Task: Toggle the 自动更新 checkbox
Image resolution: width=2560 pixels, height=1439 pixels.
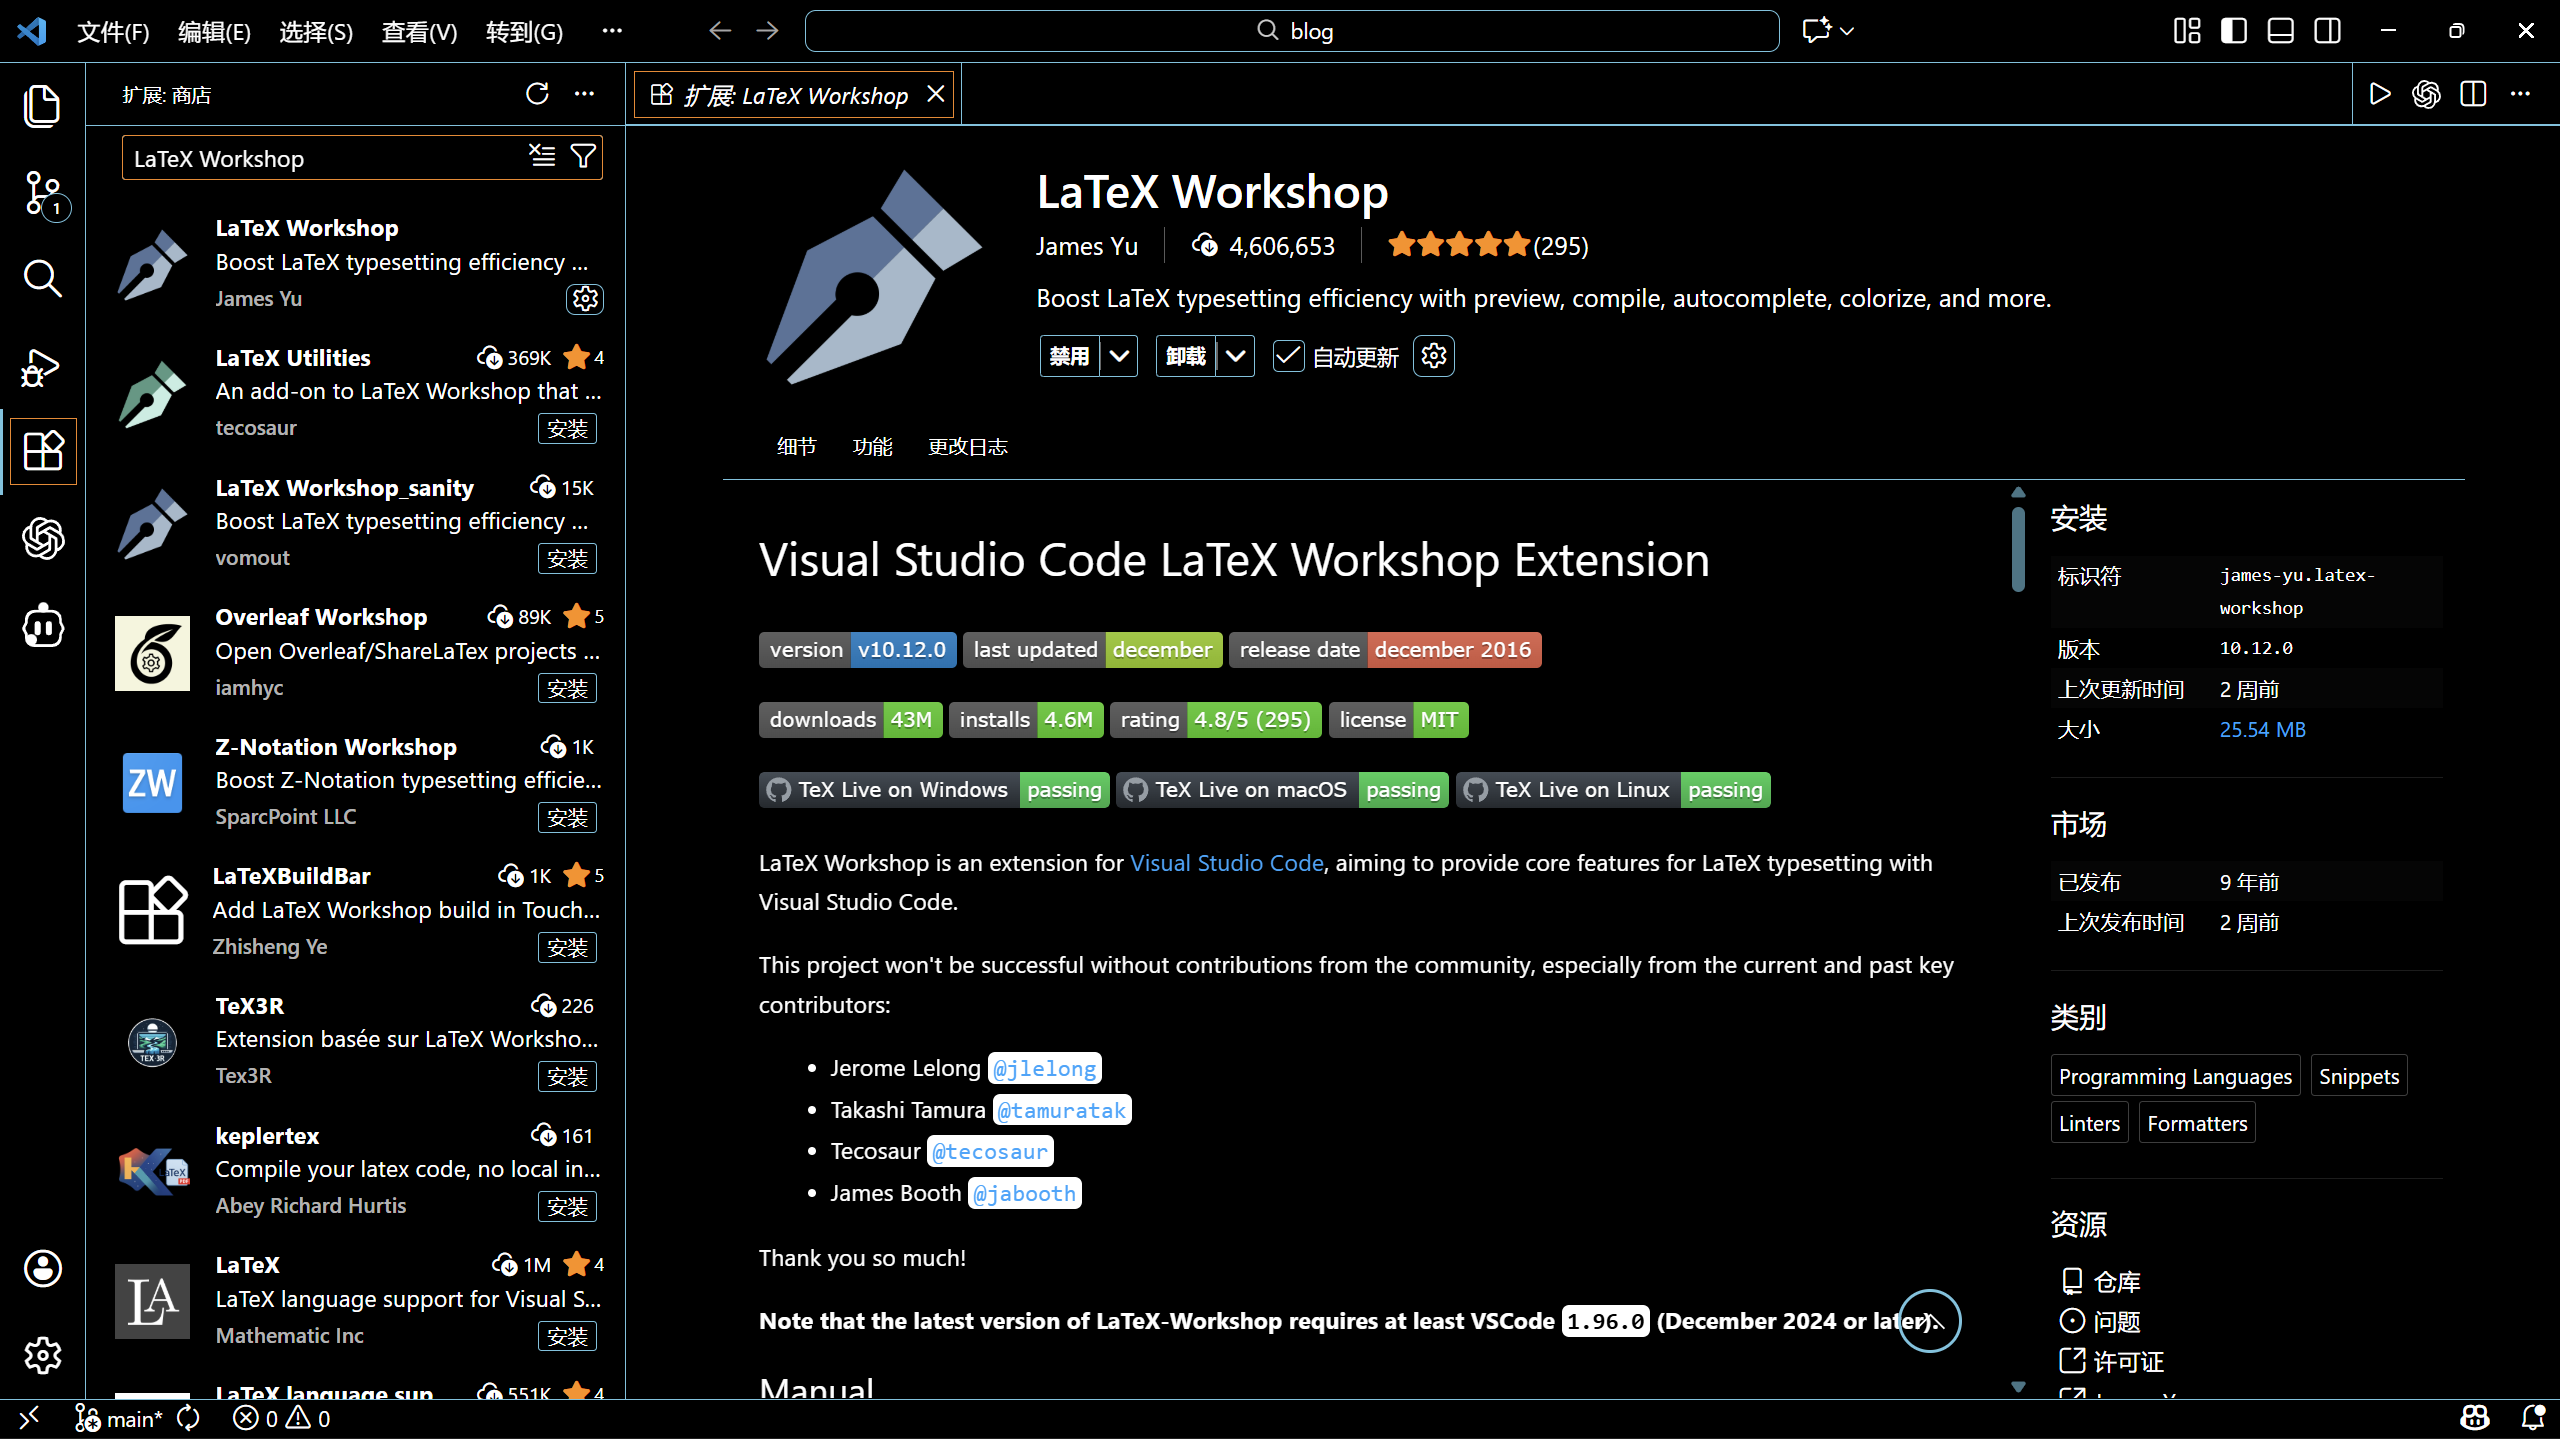Action: click(1288, 356)
